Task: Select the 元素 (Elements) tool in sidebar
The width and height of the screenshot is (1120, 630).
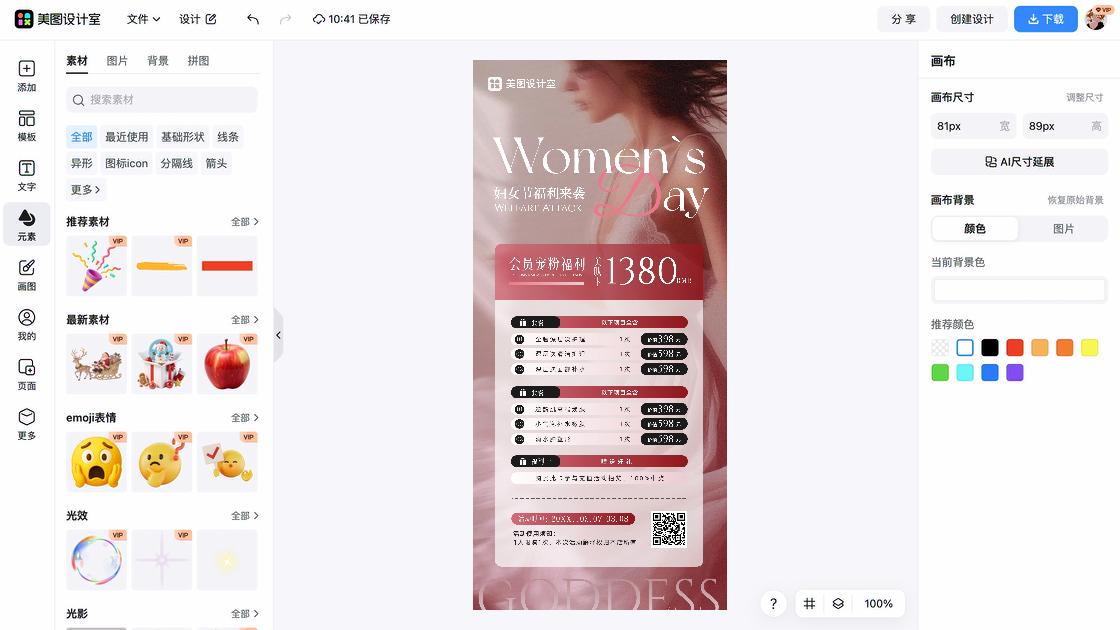Action: click(27, 224)
